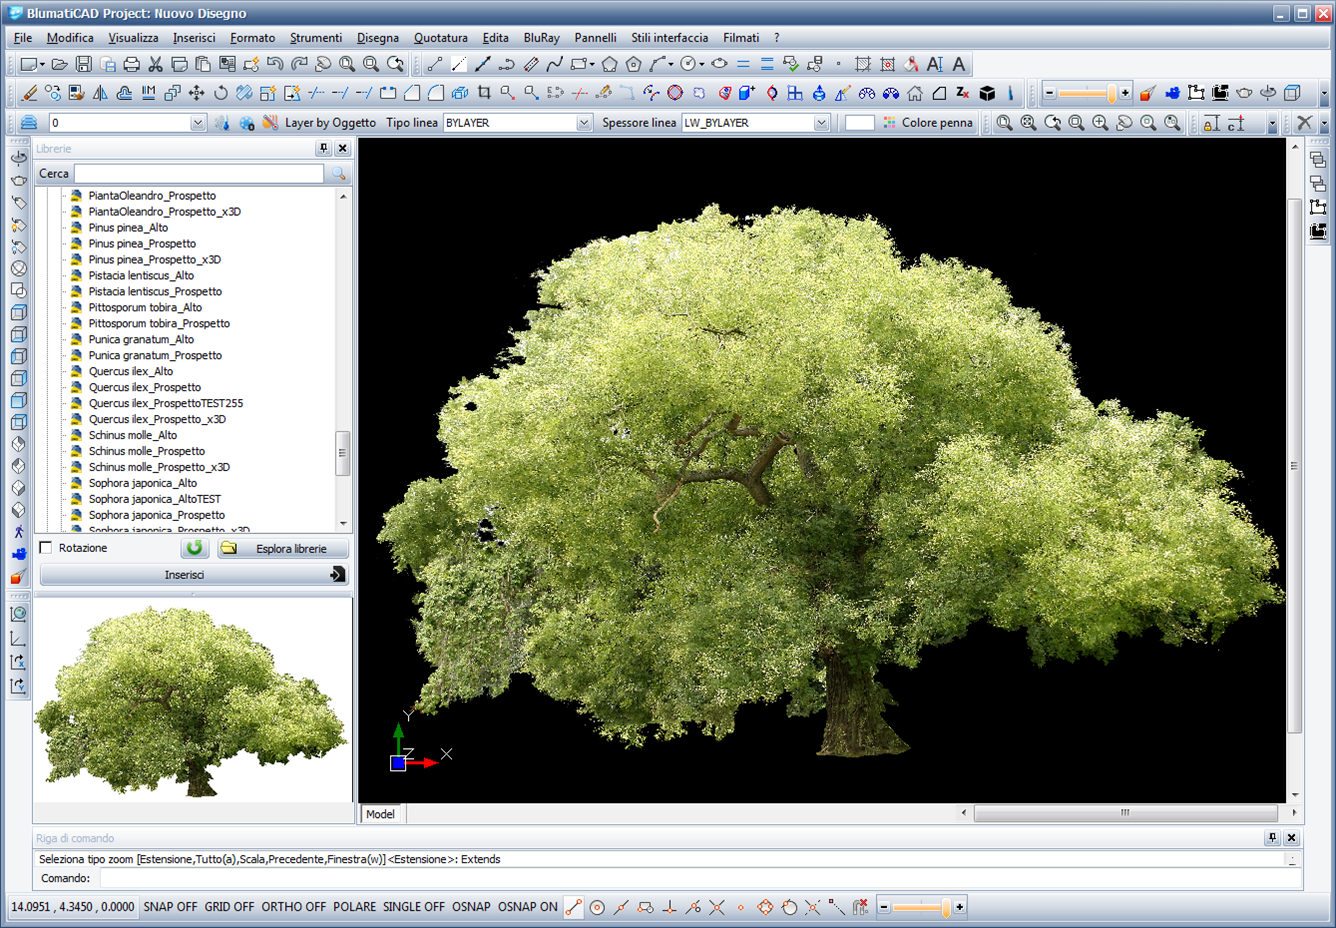
Task: Click the Print icon in the toolbar
Action: click(131, 64)
